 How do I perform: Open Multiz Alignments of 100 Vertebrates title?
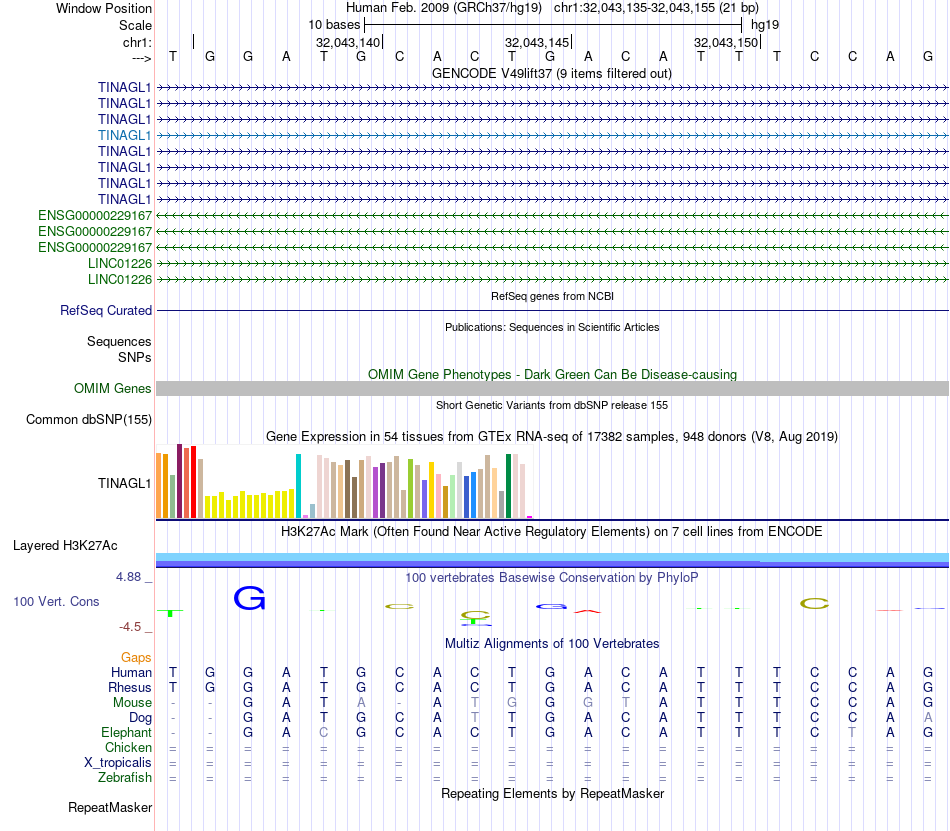pos(552,643)
